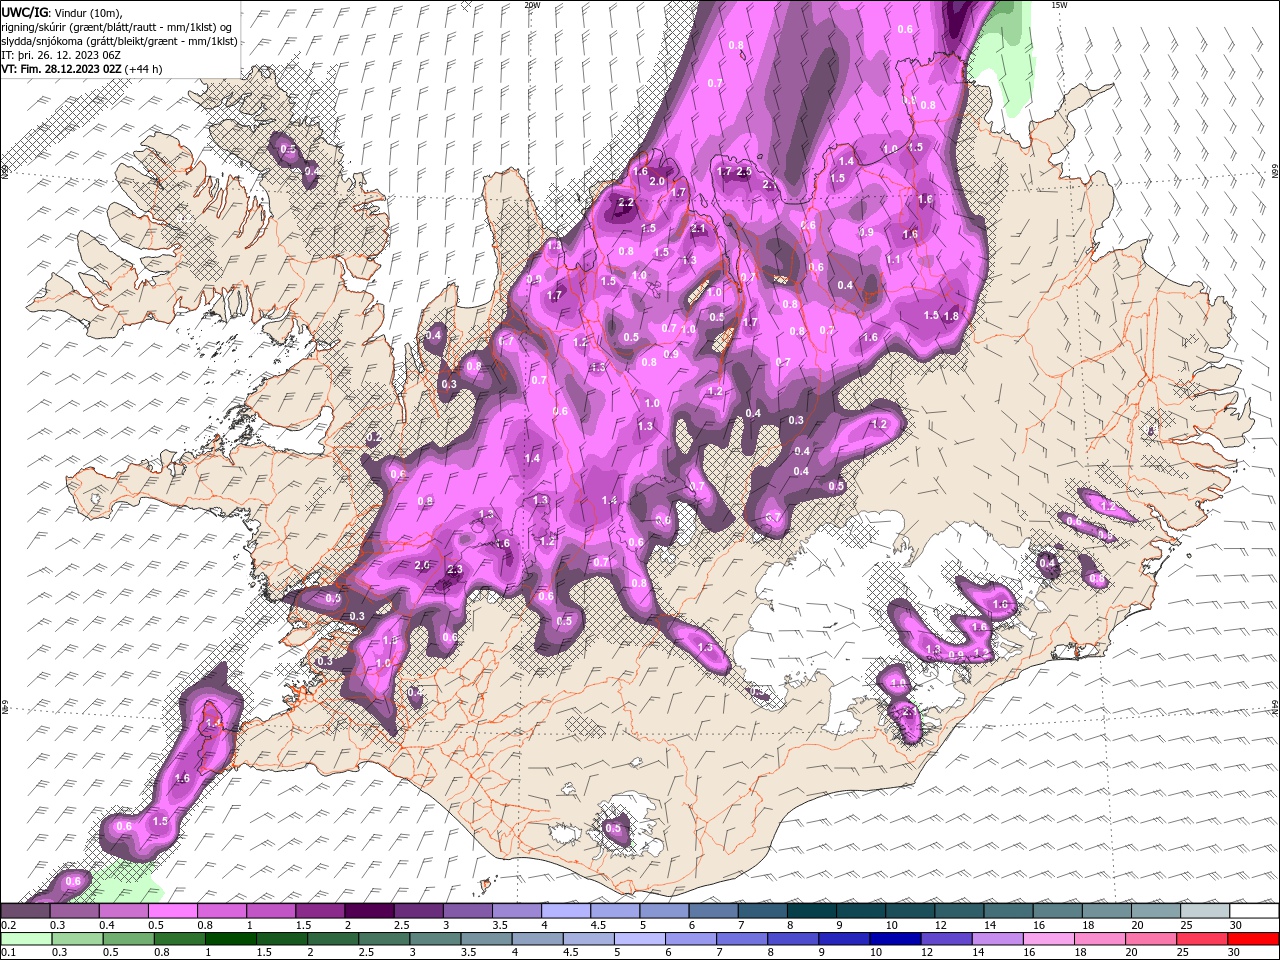Viewport: 1280px width, 960px height.
Task: Click bright pink snow swatch between 0.5 and 0.8
Action: pos(172,911)
